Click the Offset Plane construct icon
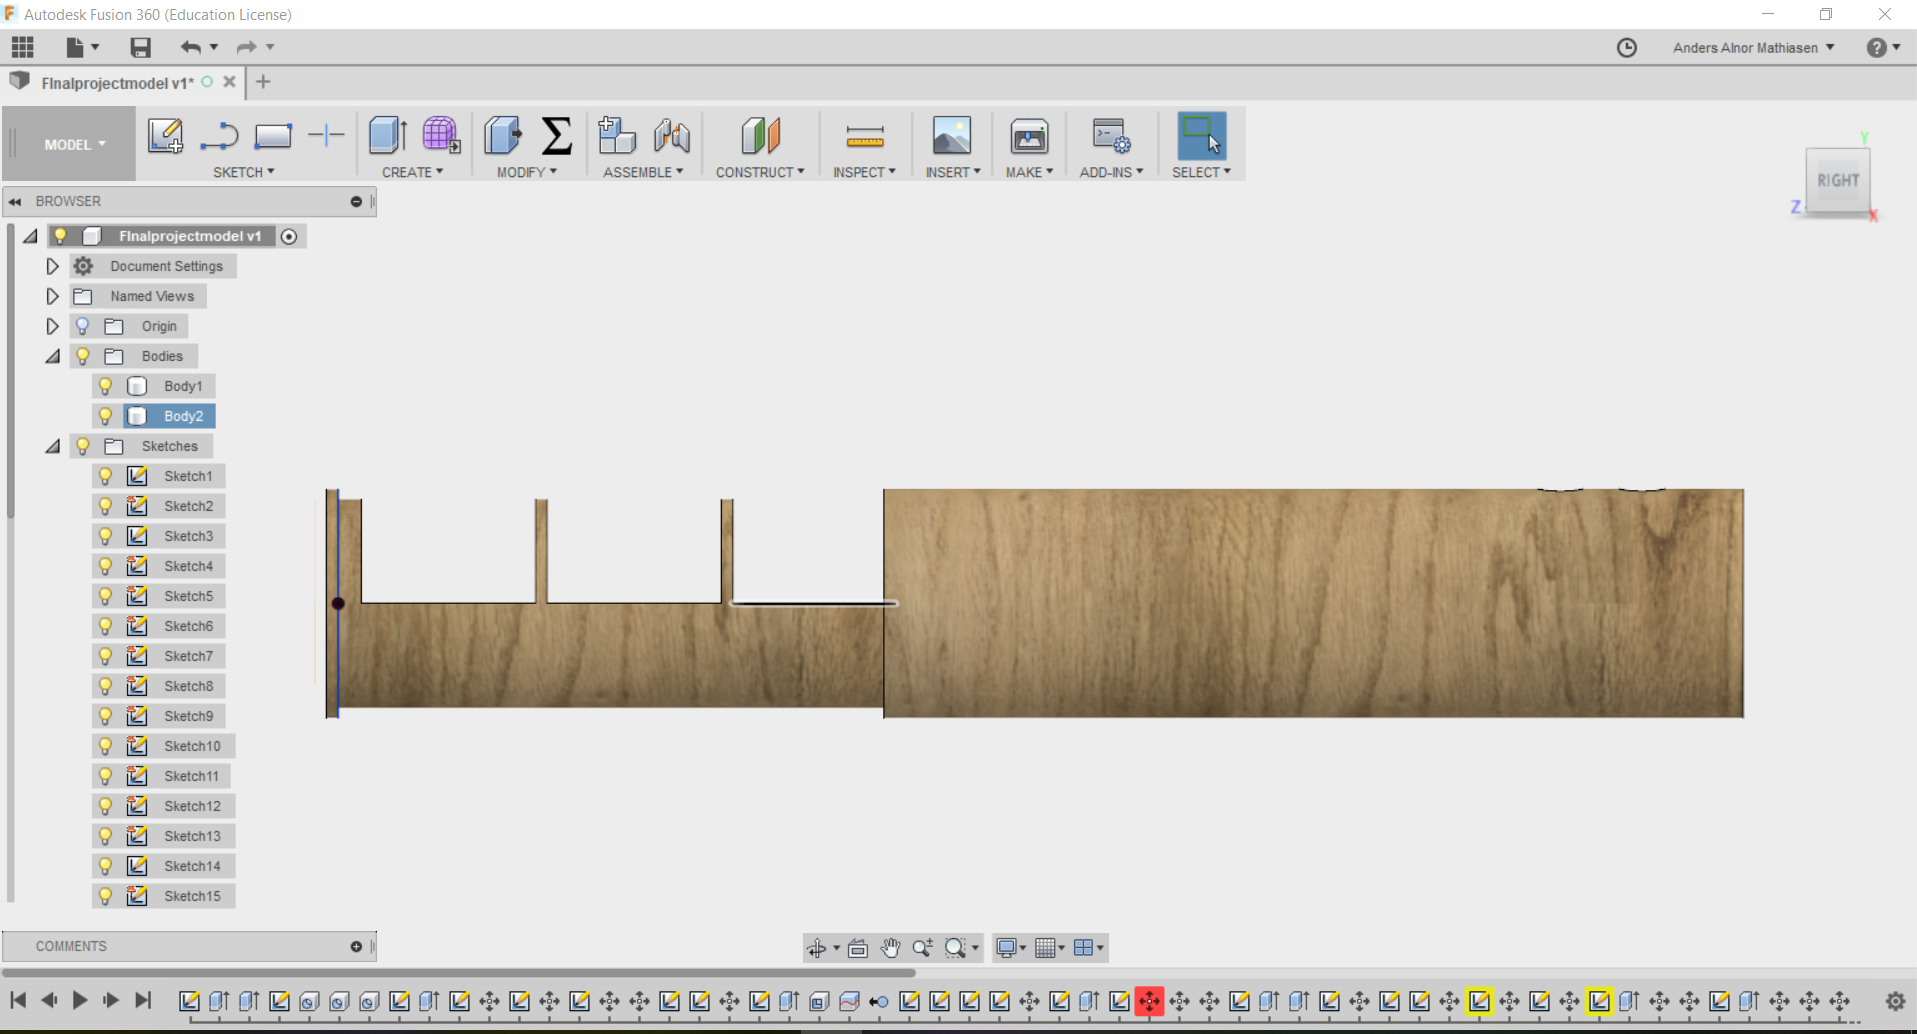 [760, 136]
